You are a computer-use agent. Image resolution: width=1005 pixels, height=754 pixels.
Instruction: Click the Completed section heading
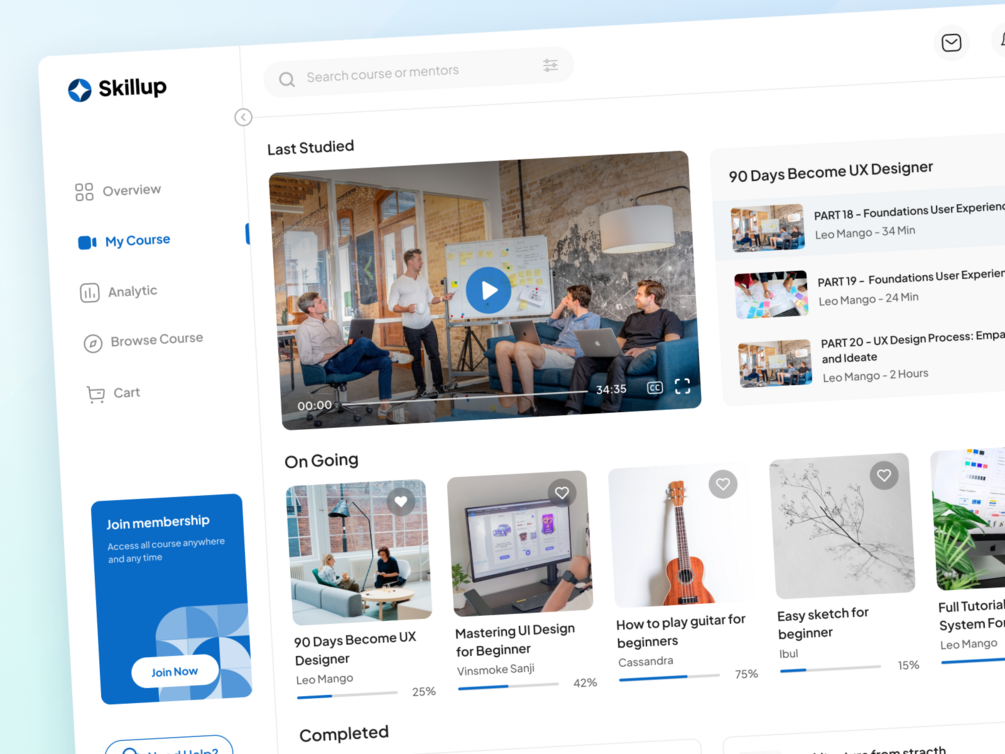coord(344,734)
